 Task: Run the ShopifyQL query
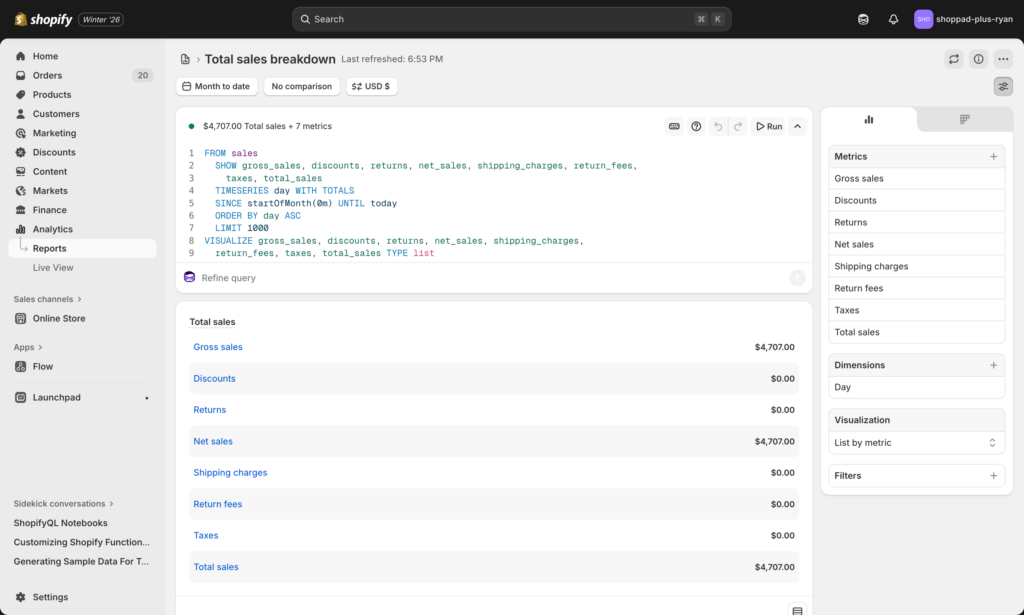click(x=769, y=127)
